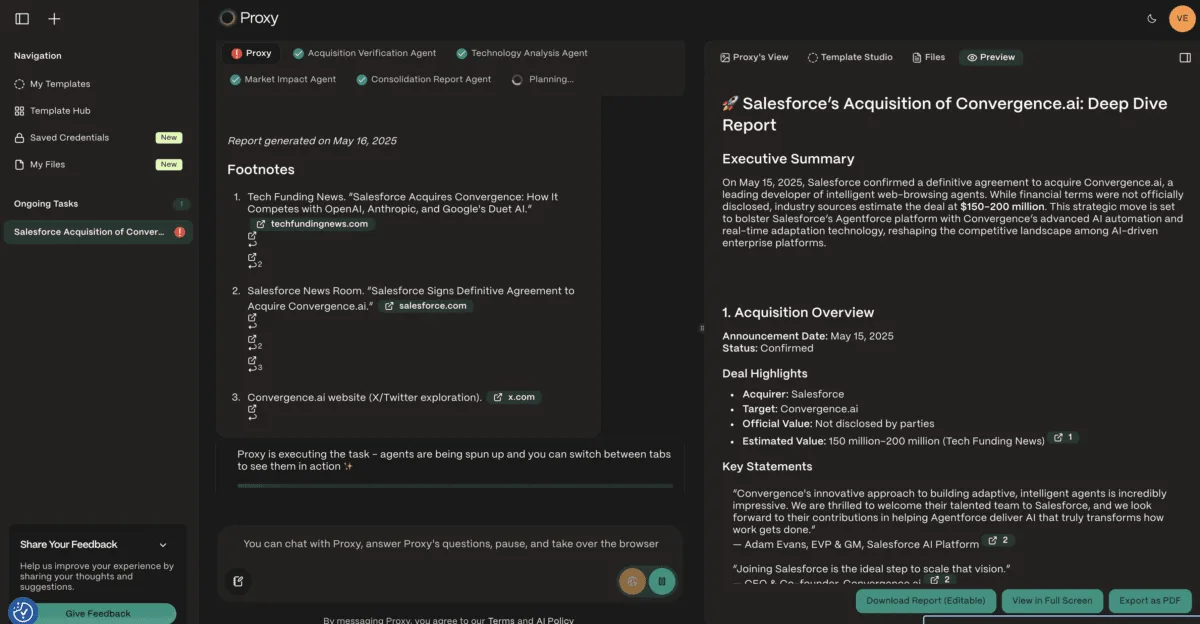Switch to Proxy's View tab
Viewport: 1200px width, 624px height.
754,57
